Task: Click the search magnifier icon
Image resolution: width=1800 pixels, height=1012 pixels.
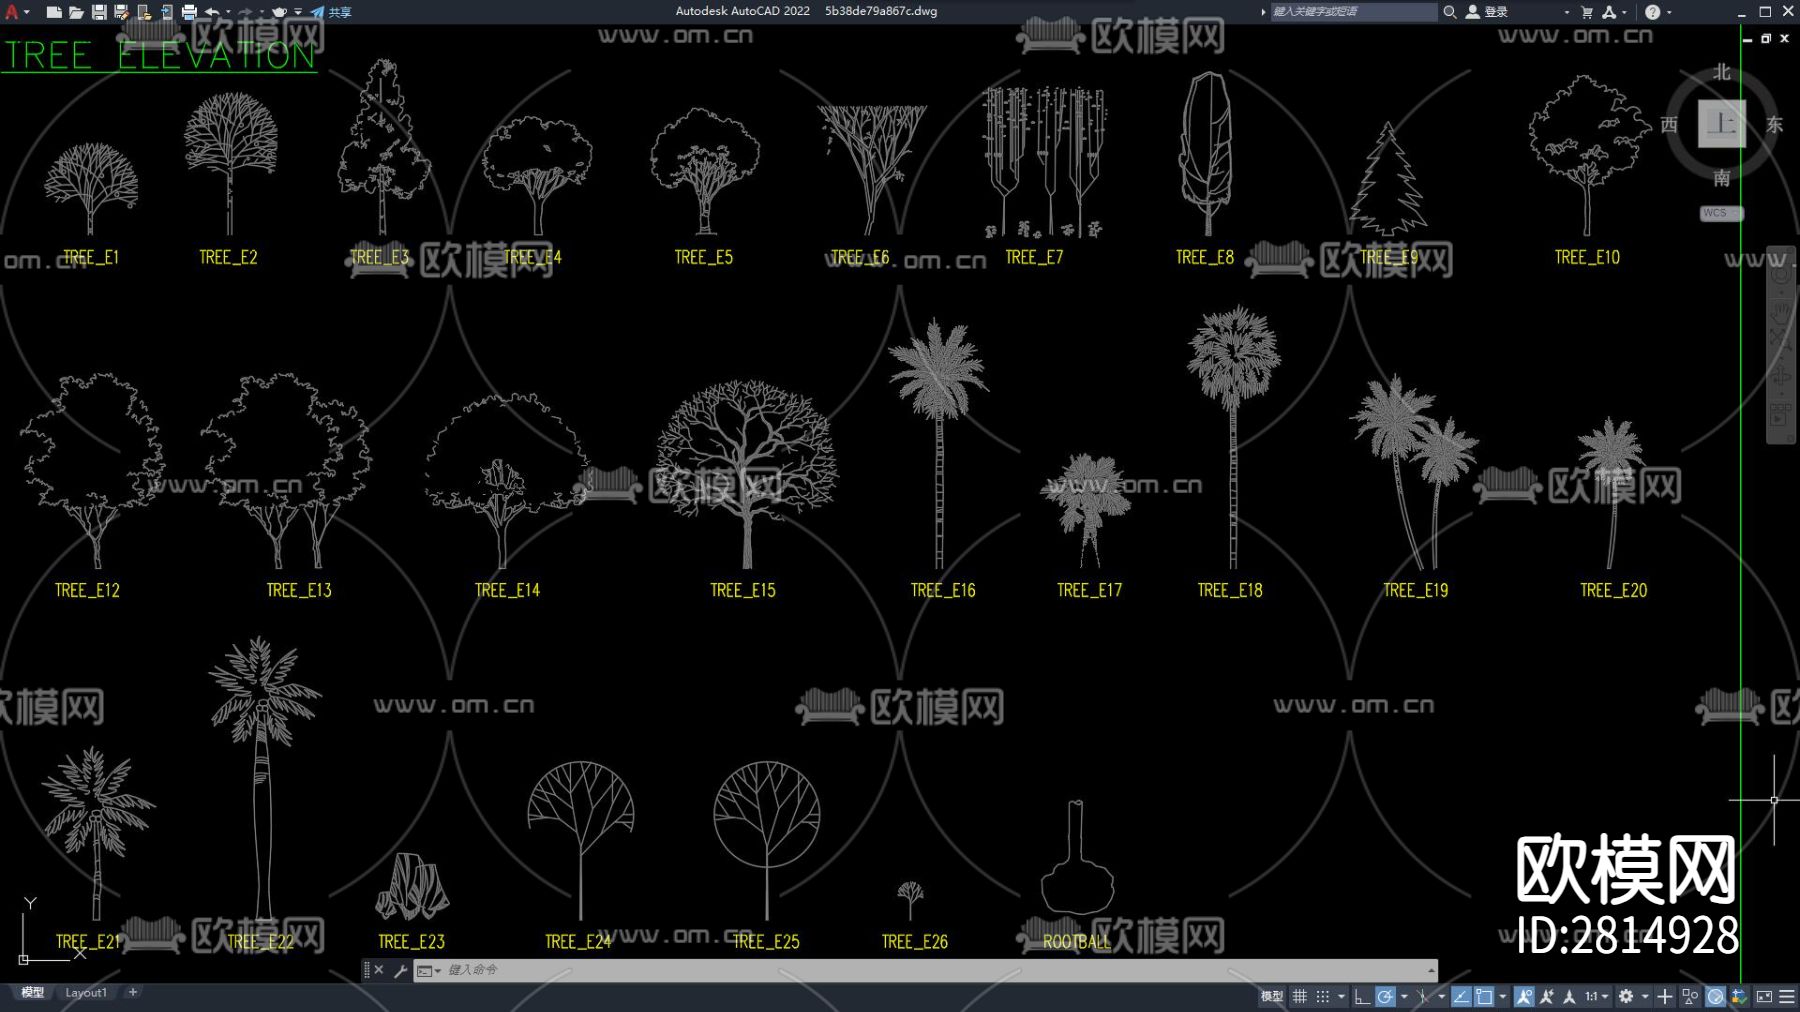Action: click(1449, 12)
